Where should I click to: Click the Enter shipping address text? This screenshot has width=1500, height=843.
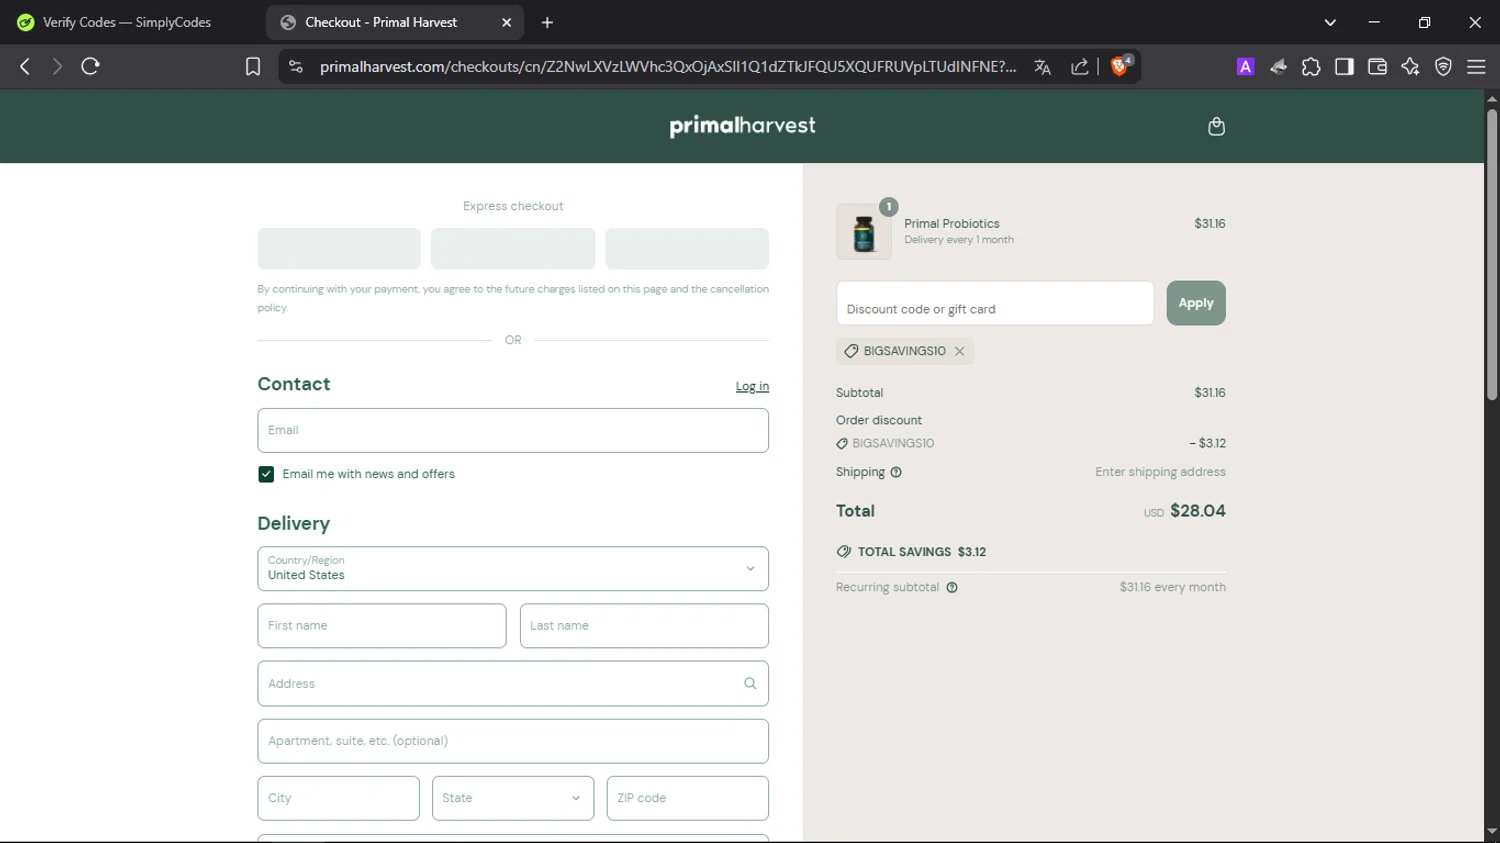1160,472
